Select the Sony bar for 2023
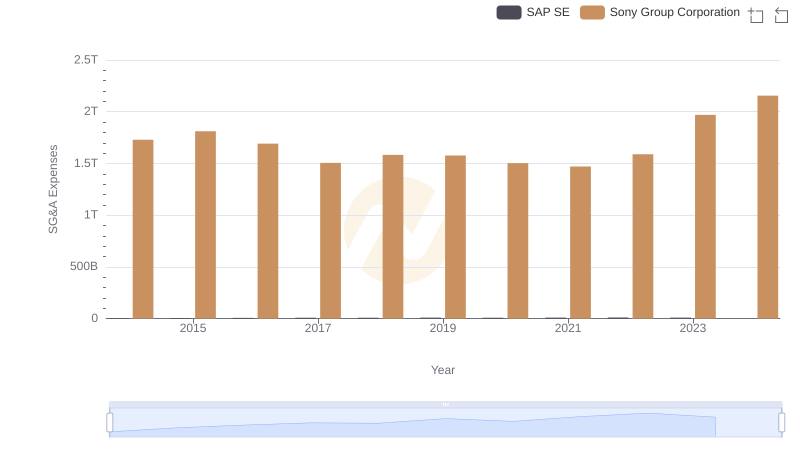This screenshot has width=800, height=461. 705,217
